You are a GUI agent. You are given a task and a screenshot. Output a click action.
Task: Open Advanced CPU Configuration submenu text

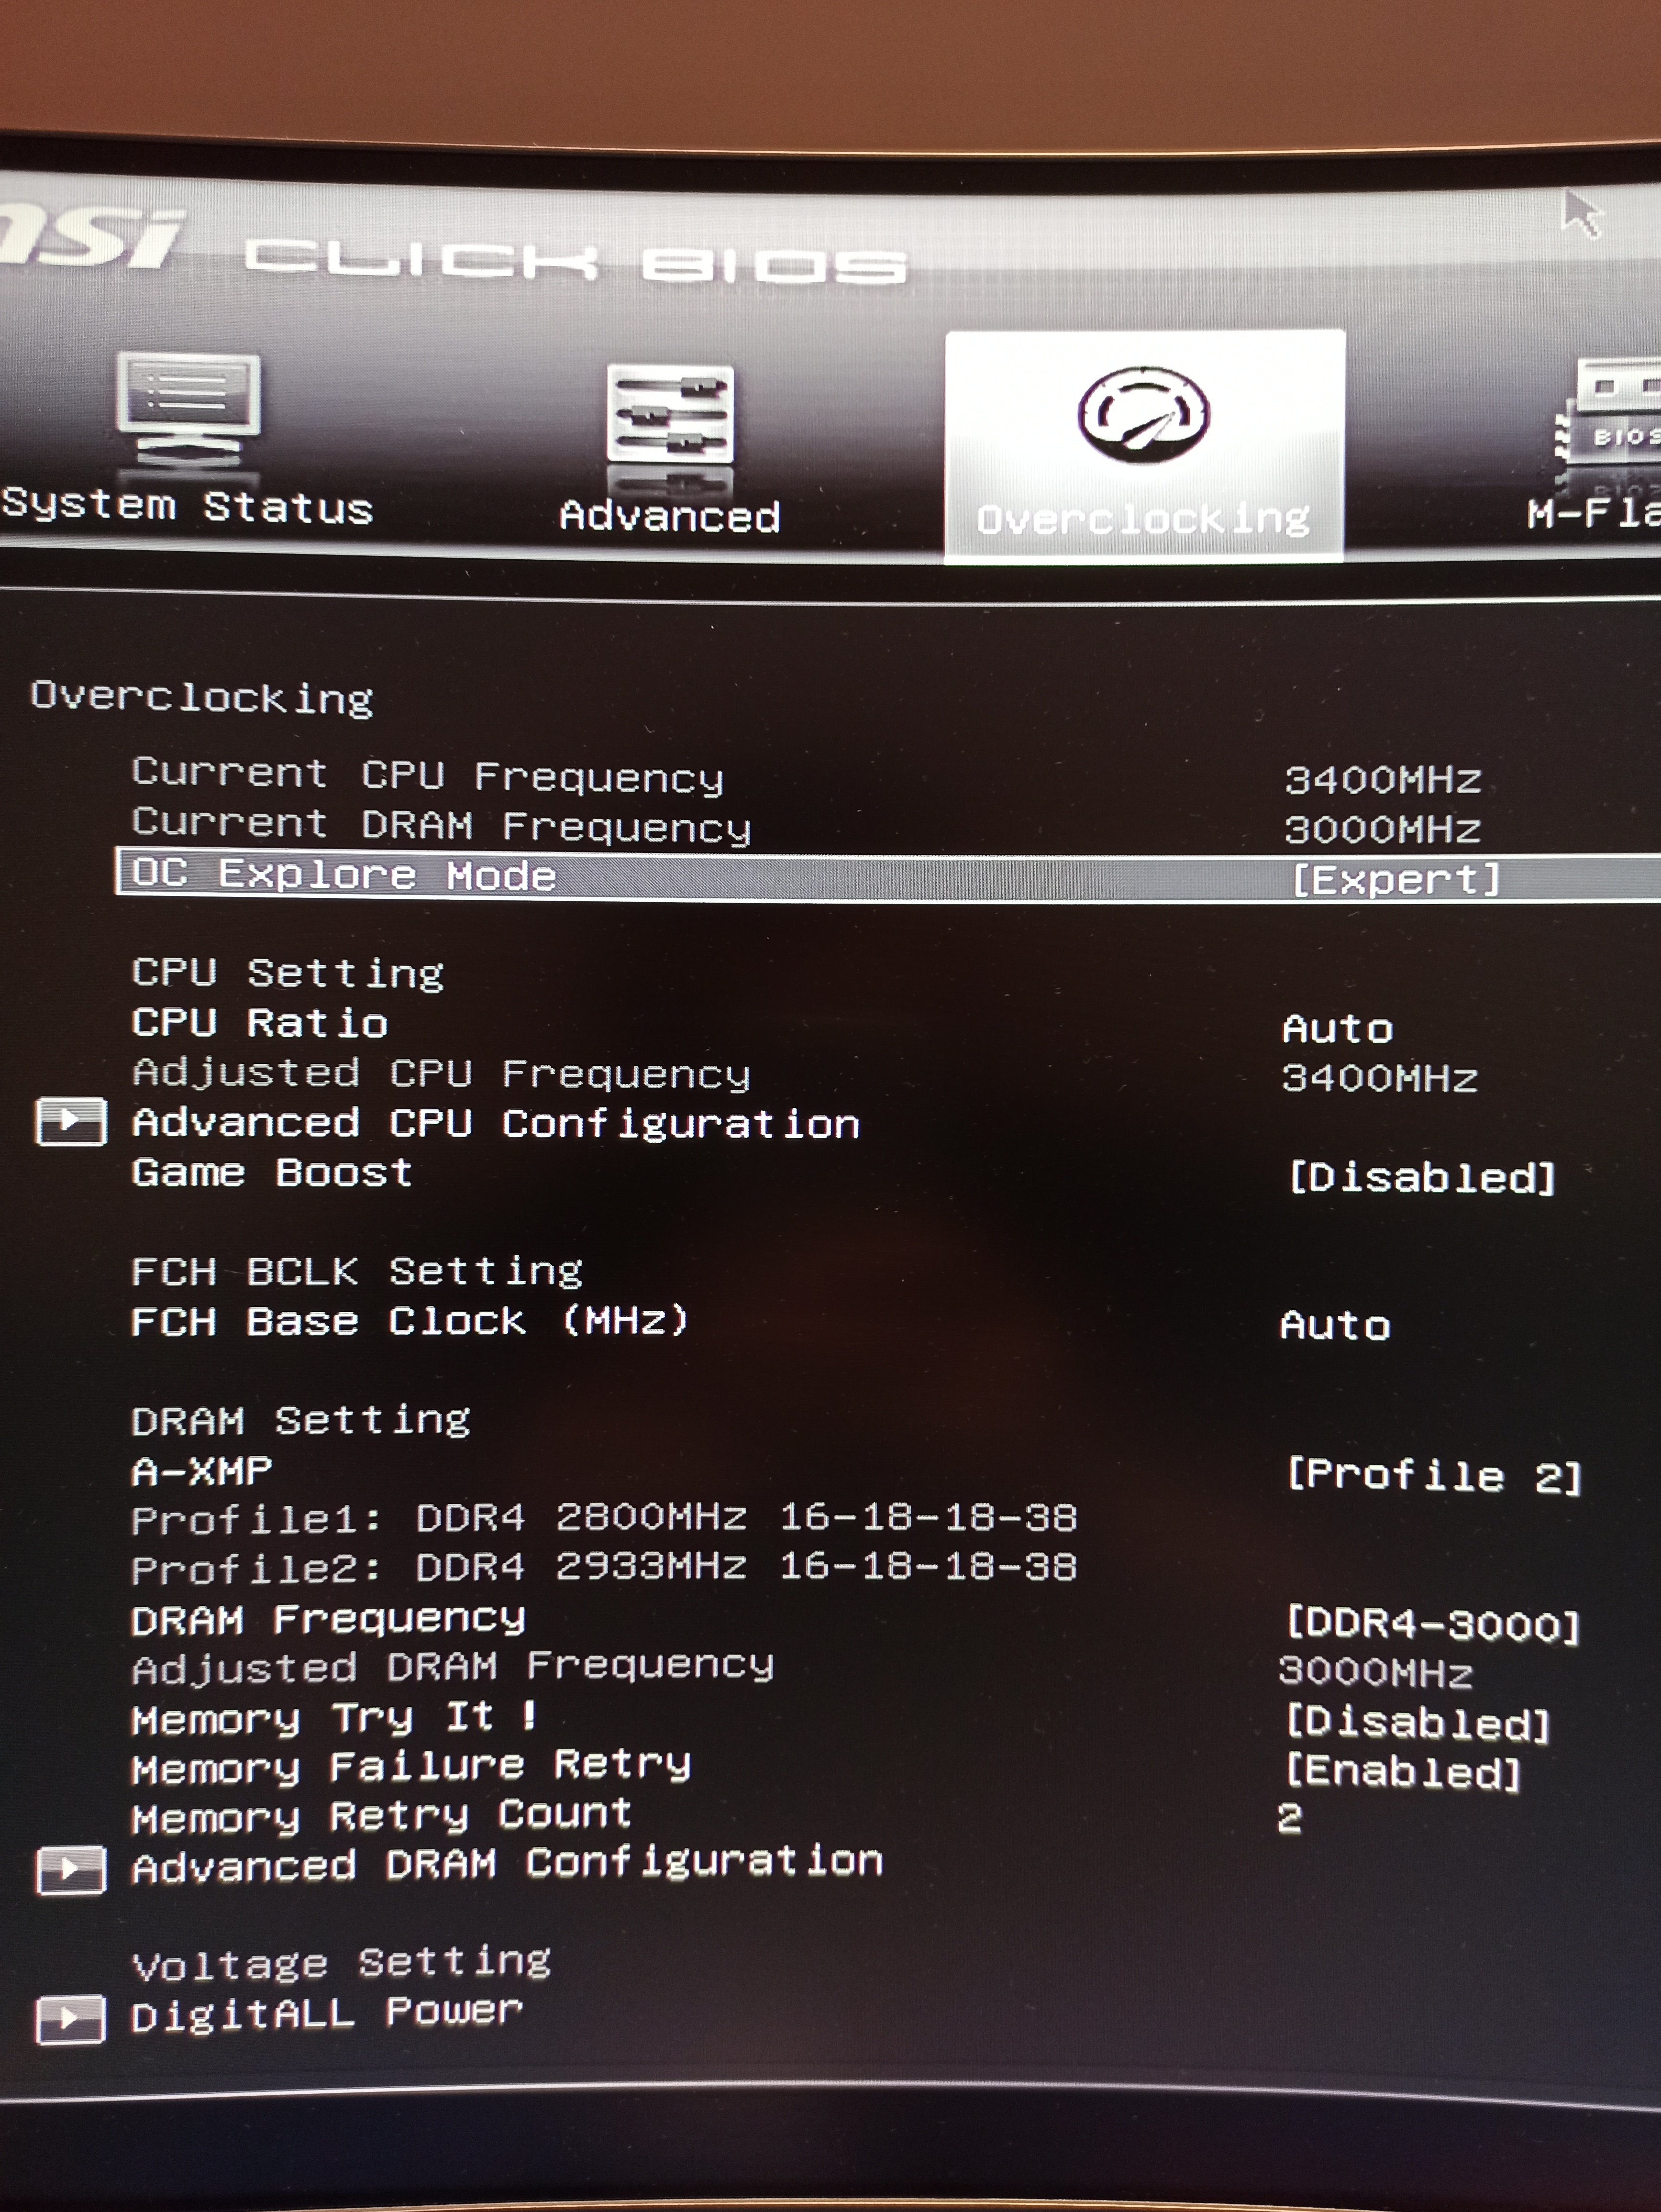pos(495,1123)
